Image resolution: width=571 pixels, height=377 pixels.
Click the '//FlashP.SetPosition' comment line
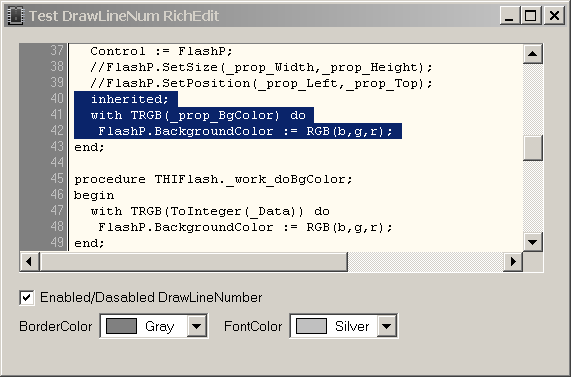point(261,83)
